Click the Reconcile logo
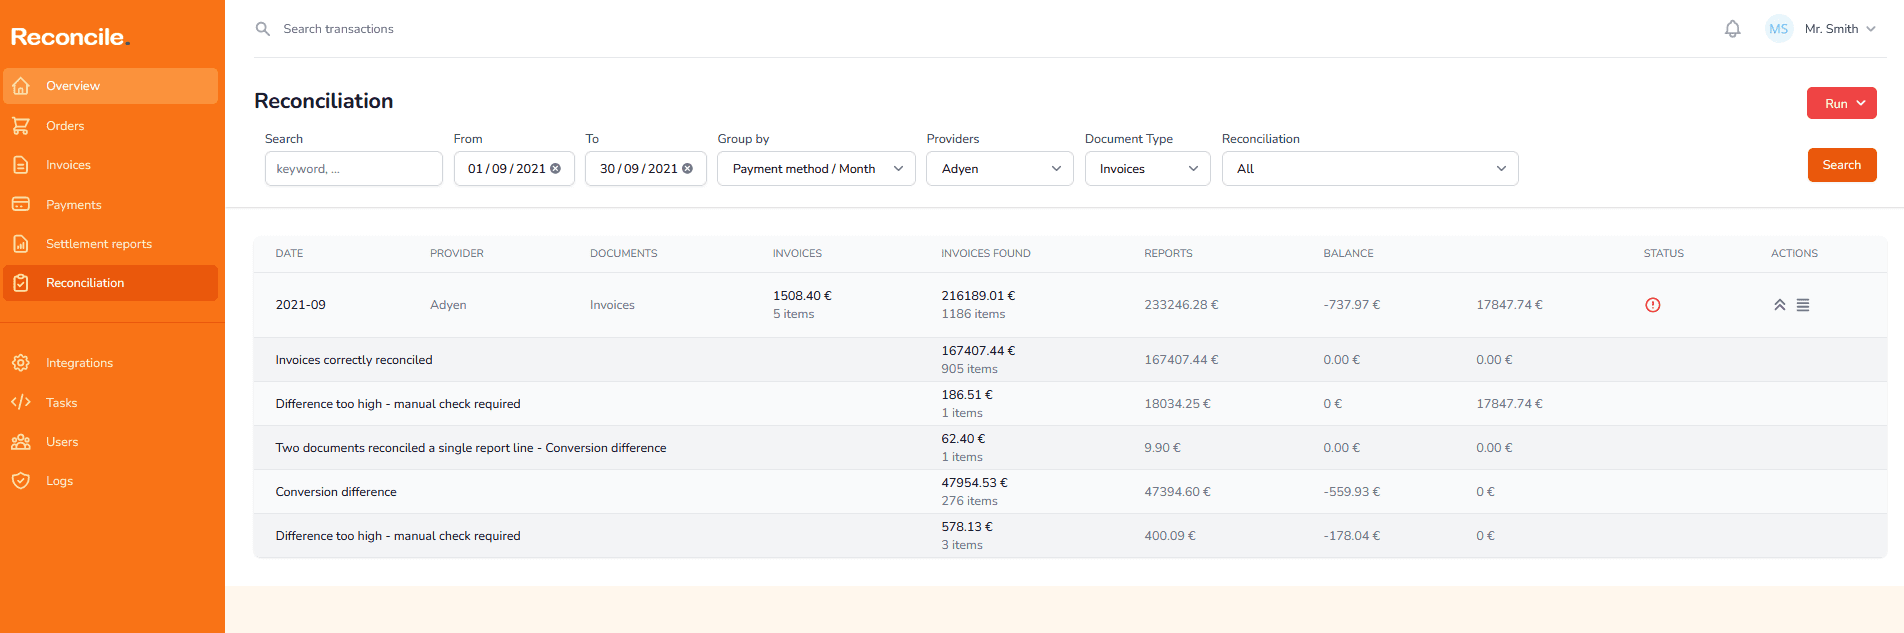Image resolution: width=1904 pixels, height=633 pixels. click(x=70, y=37)
